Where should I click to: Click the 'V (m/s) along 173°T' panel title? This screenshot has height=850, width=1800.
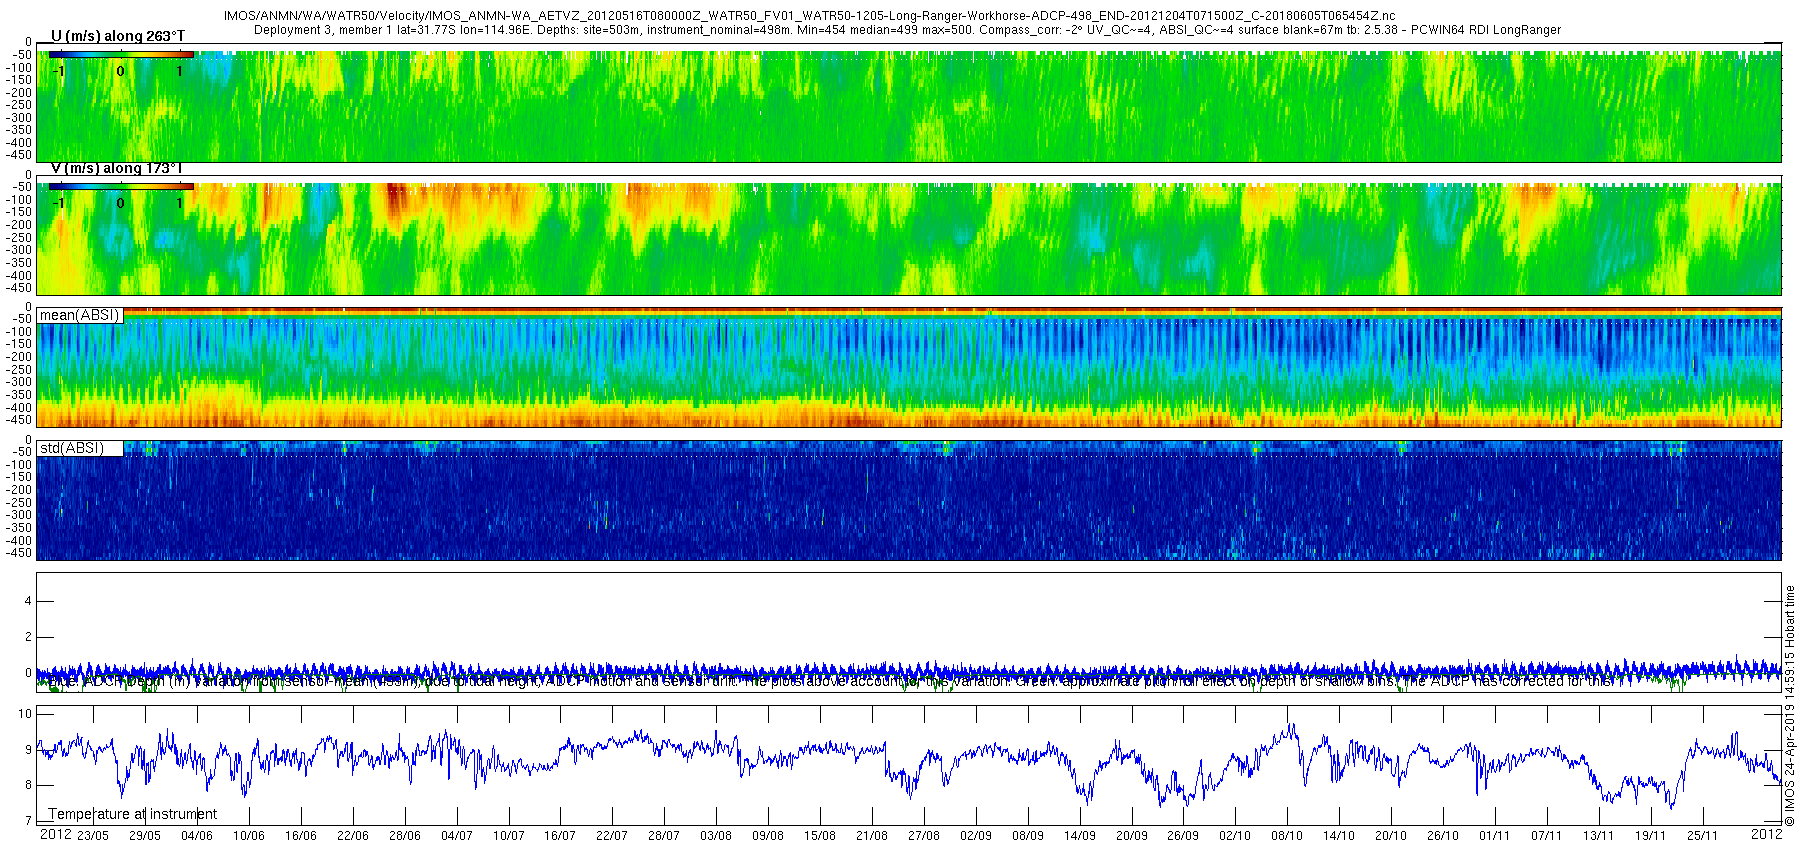[117, 168]
